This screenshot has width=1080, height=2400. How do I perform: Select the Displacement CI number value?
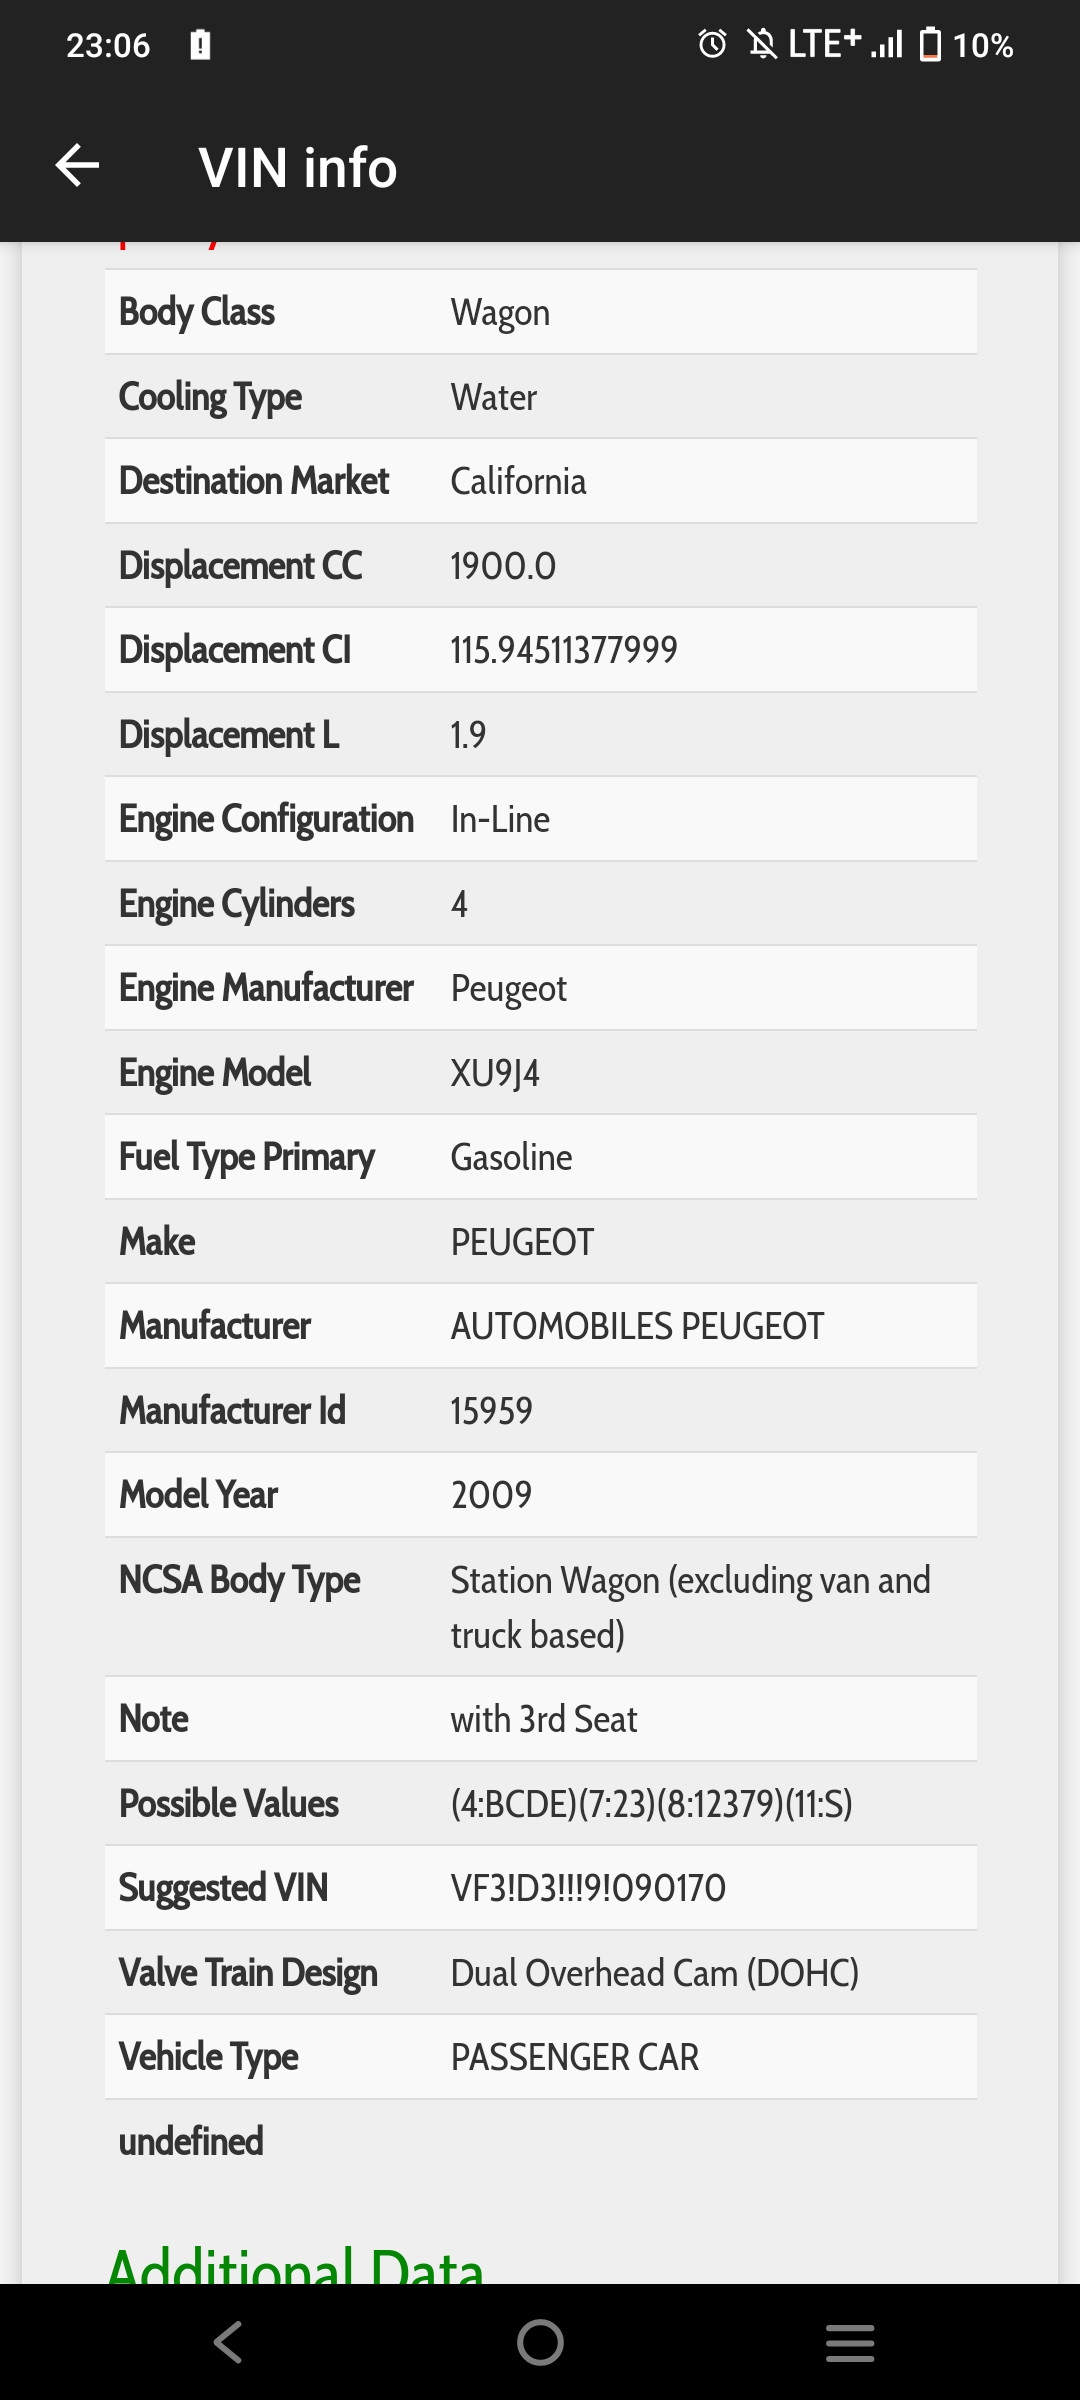564,650
